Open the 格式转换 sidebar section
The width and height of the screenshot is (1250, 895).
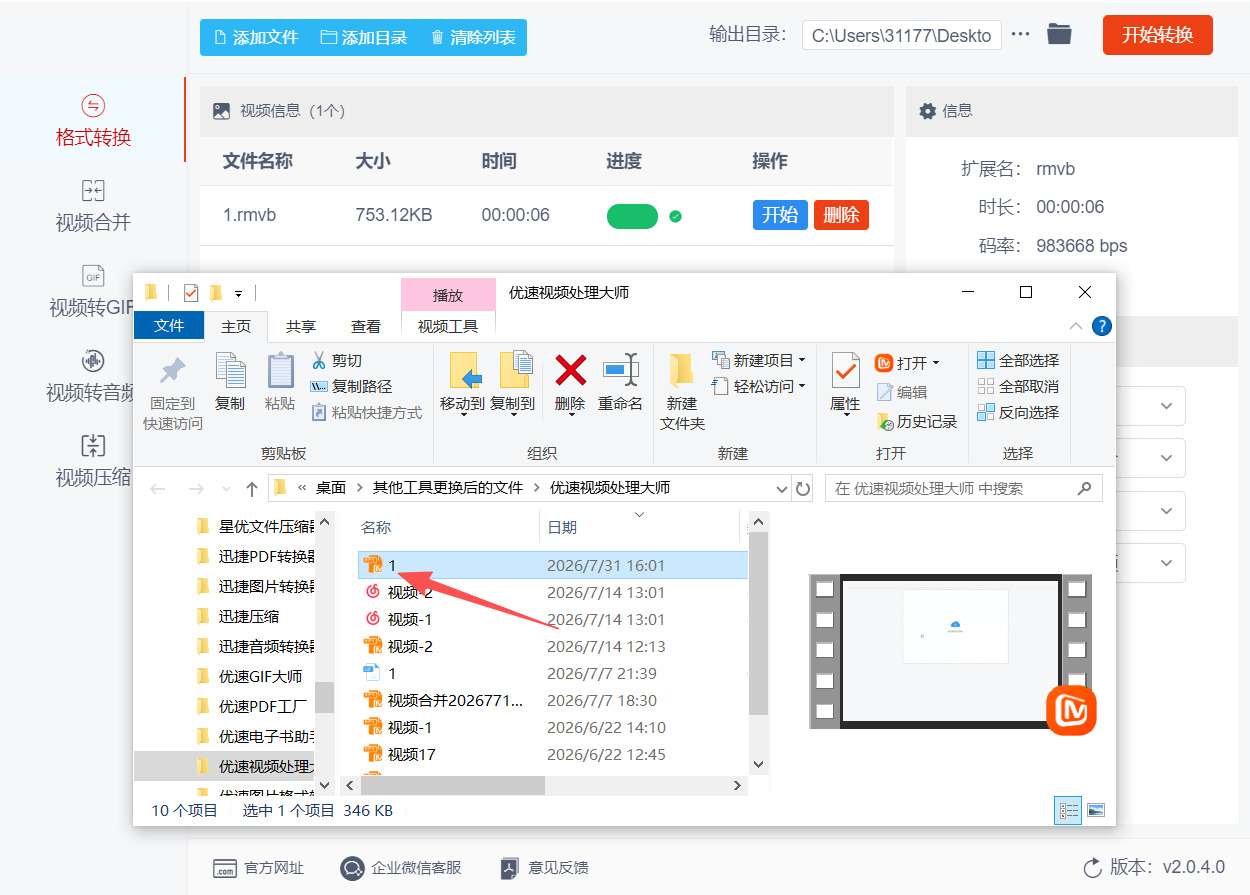(x=93, y=120)
